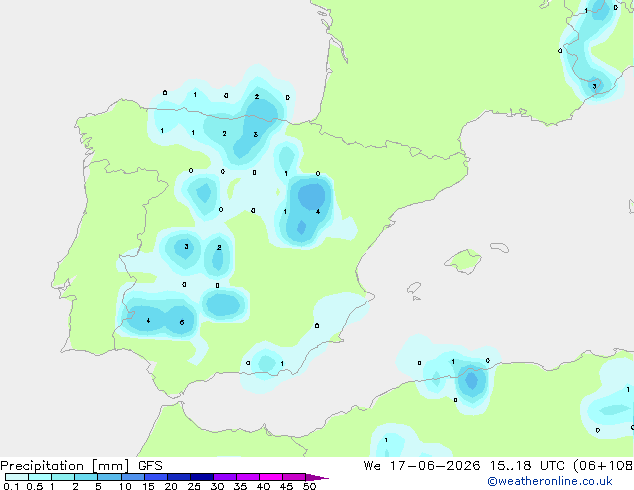This screenshot has width=634, height=490.
Task: Click the '15..18 UTC' time range text
Action: (528, 466)
